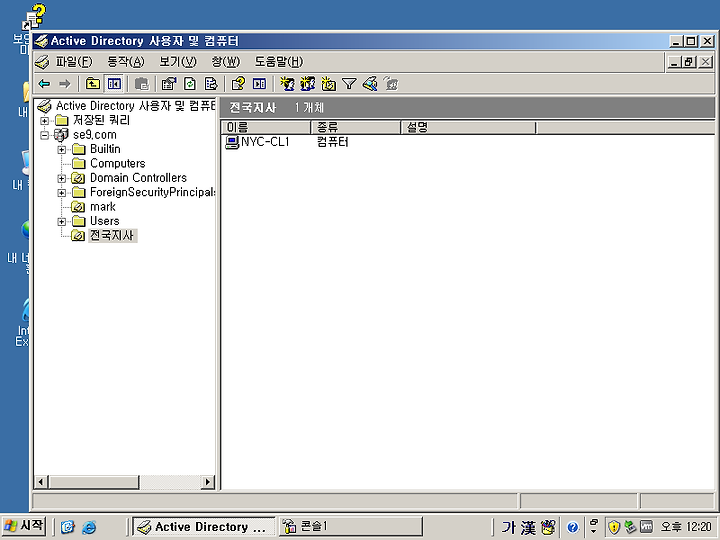Image resolution: width=720 pixels, height=540 pixels.
Task: Expand the Users folder node
Action: (62, 221)
